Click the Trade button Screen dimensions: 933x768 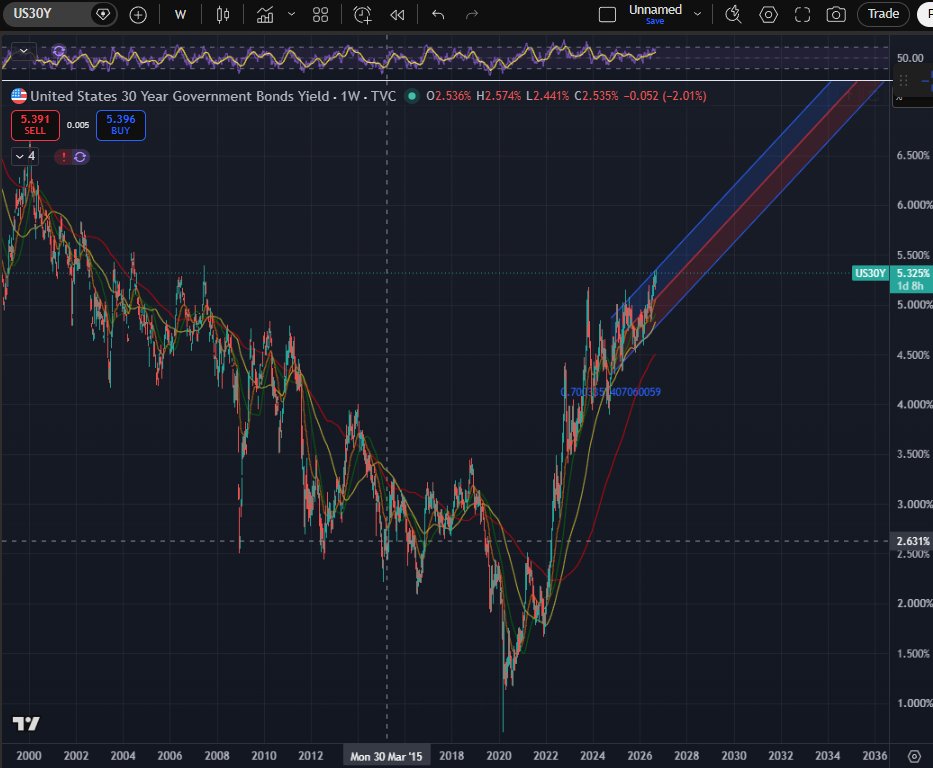tap(883, 14)
